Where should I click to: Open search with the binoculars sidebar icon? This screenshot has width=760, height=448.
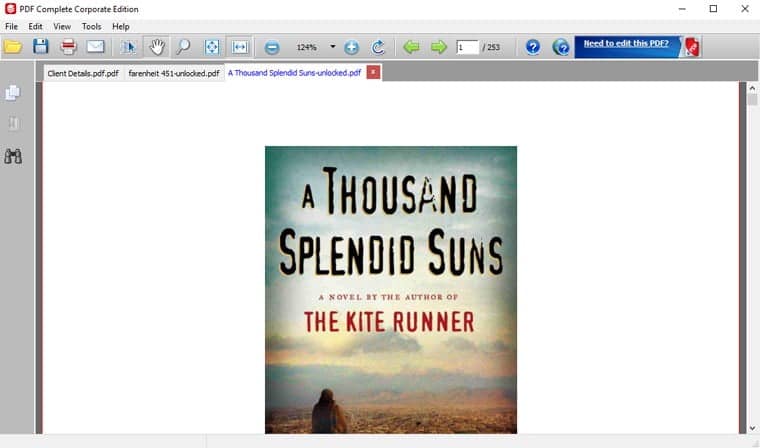pos(13,156)
